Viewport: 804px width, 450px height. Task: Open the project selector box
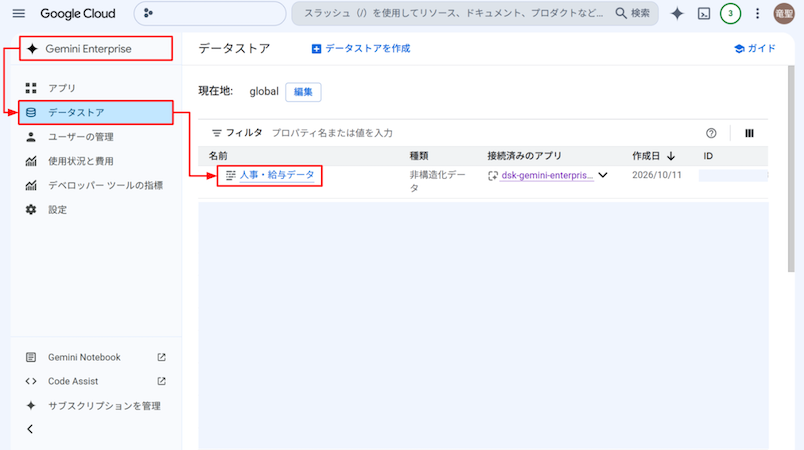210,13
